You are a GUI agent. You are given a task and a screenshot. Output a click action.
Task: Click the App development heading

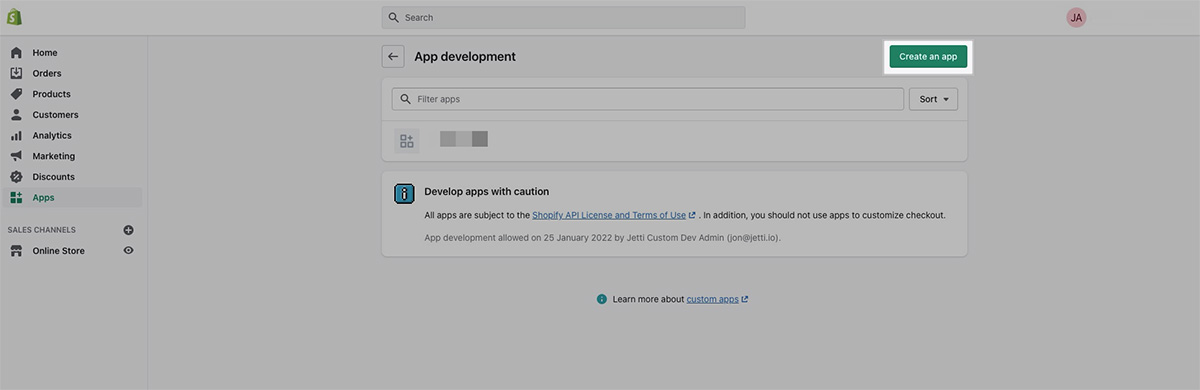coord(465,57)
